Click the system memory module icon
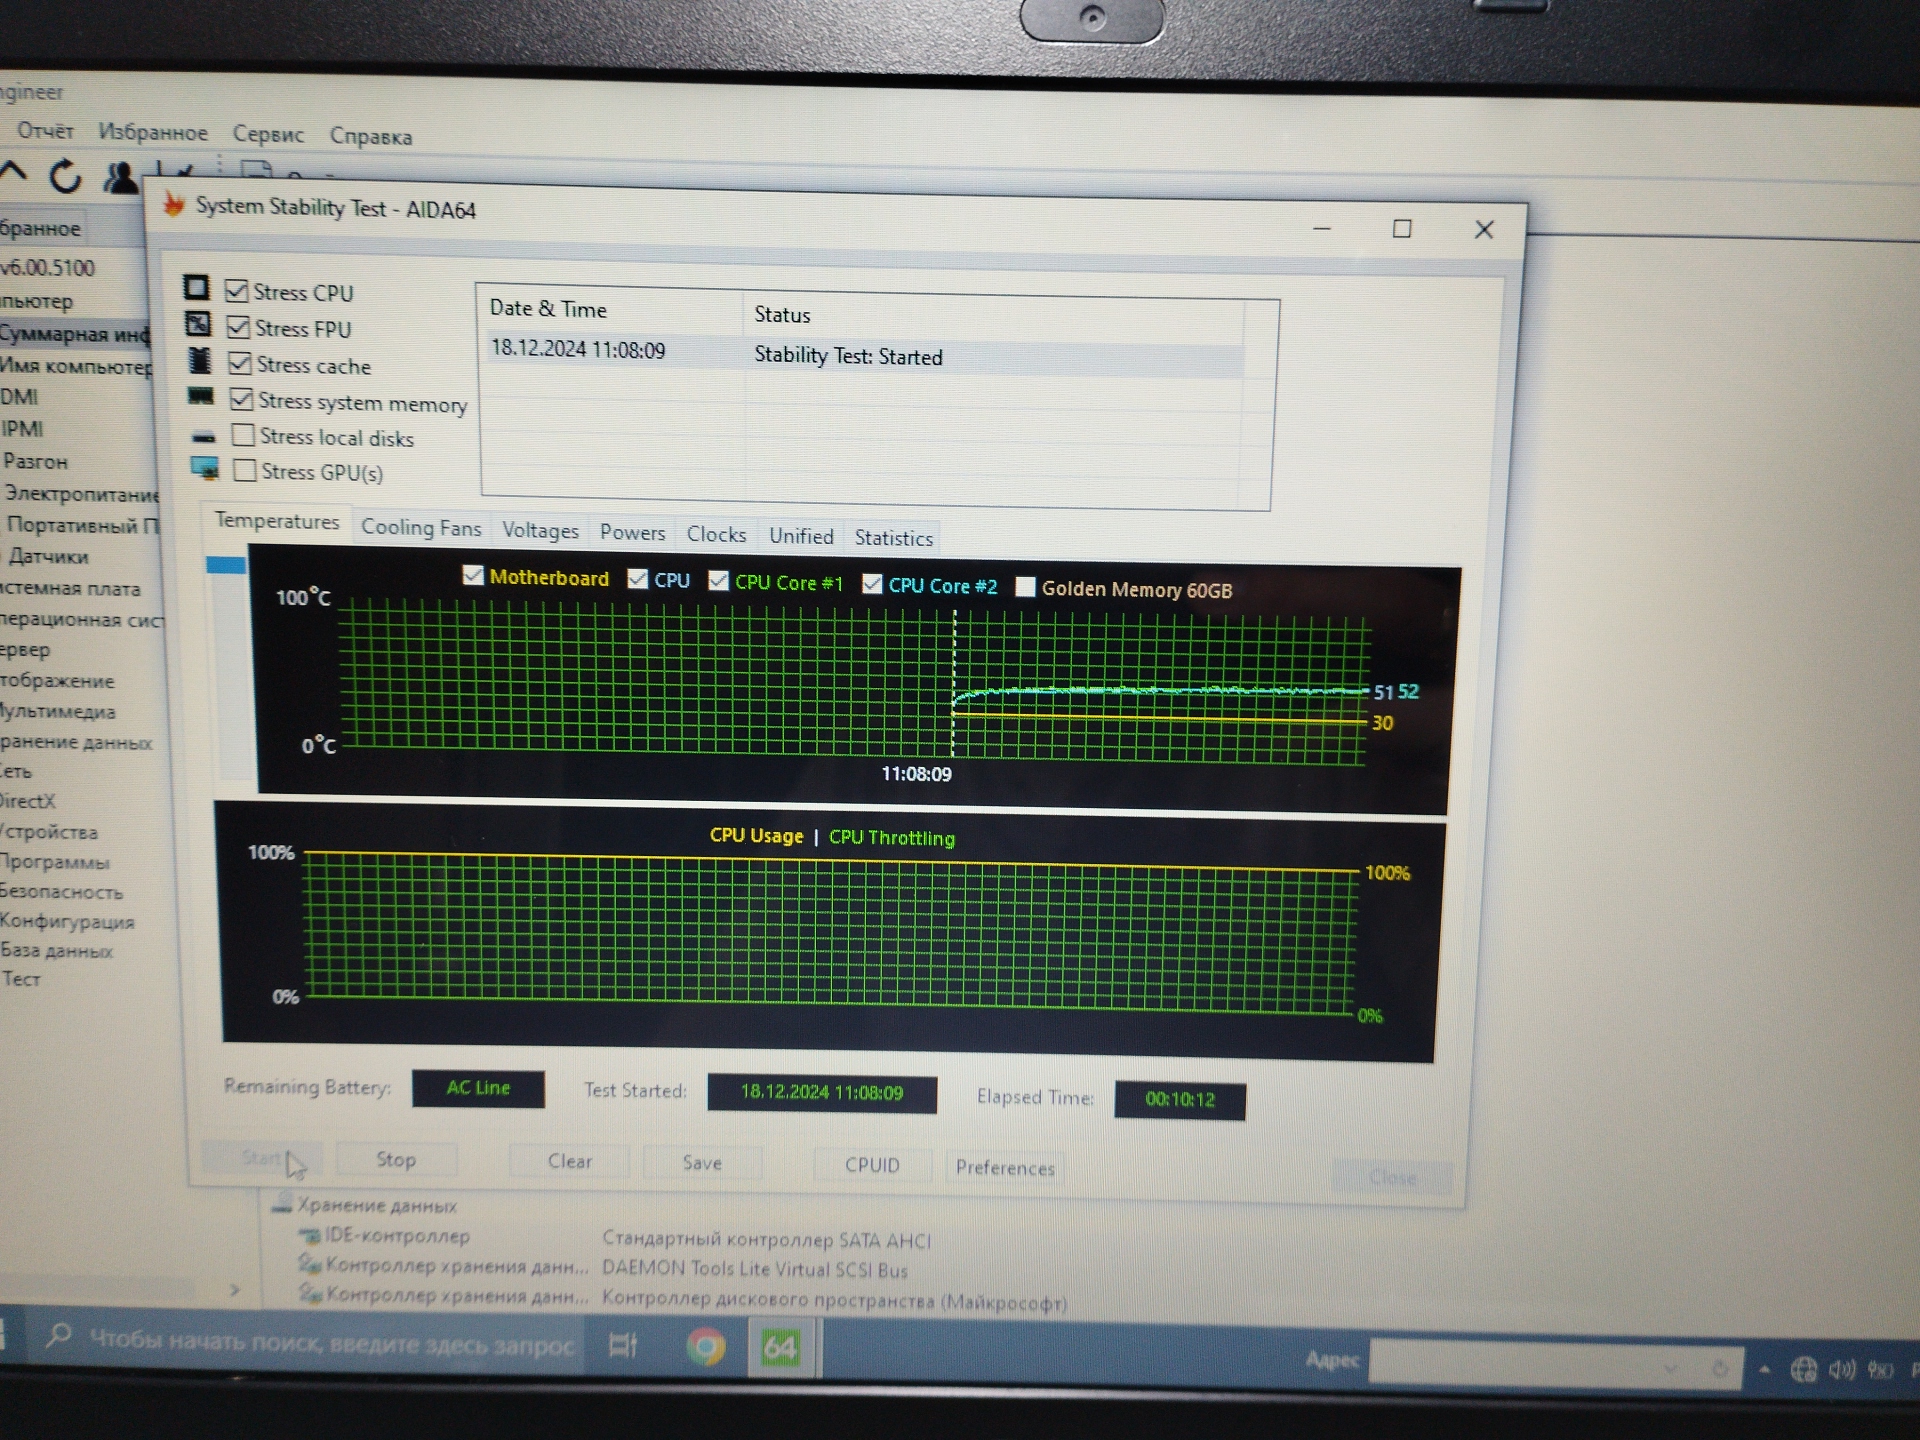 (201, 396)
